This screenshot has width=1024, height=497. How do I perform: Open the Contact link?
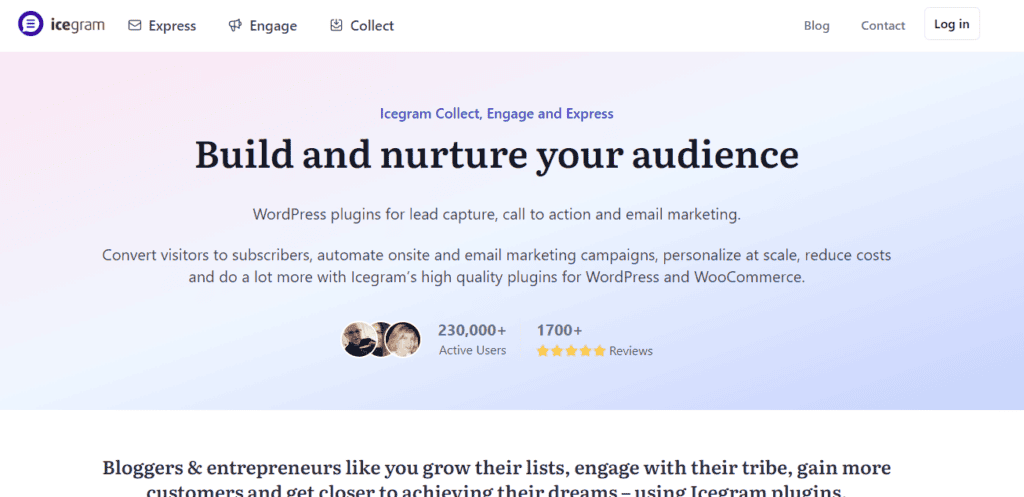coord(883,25)
